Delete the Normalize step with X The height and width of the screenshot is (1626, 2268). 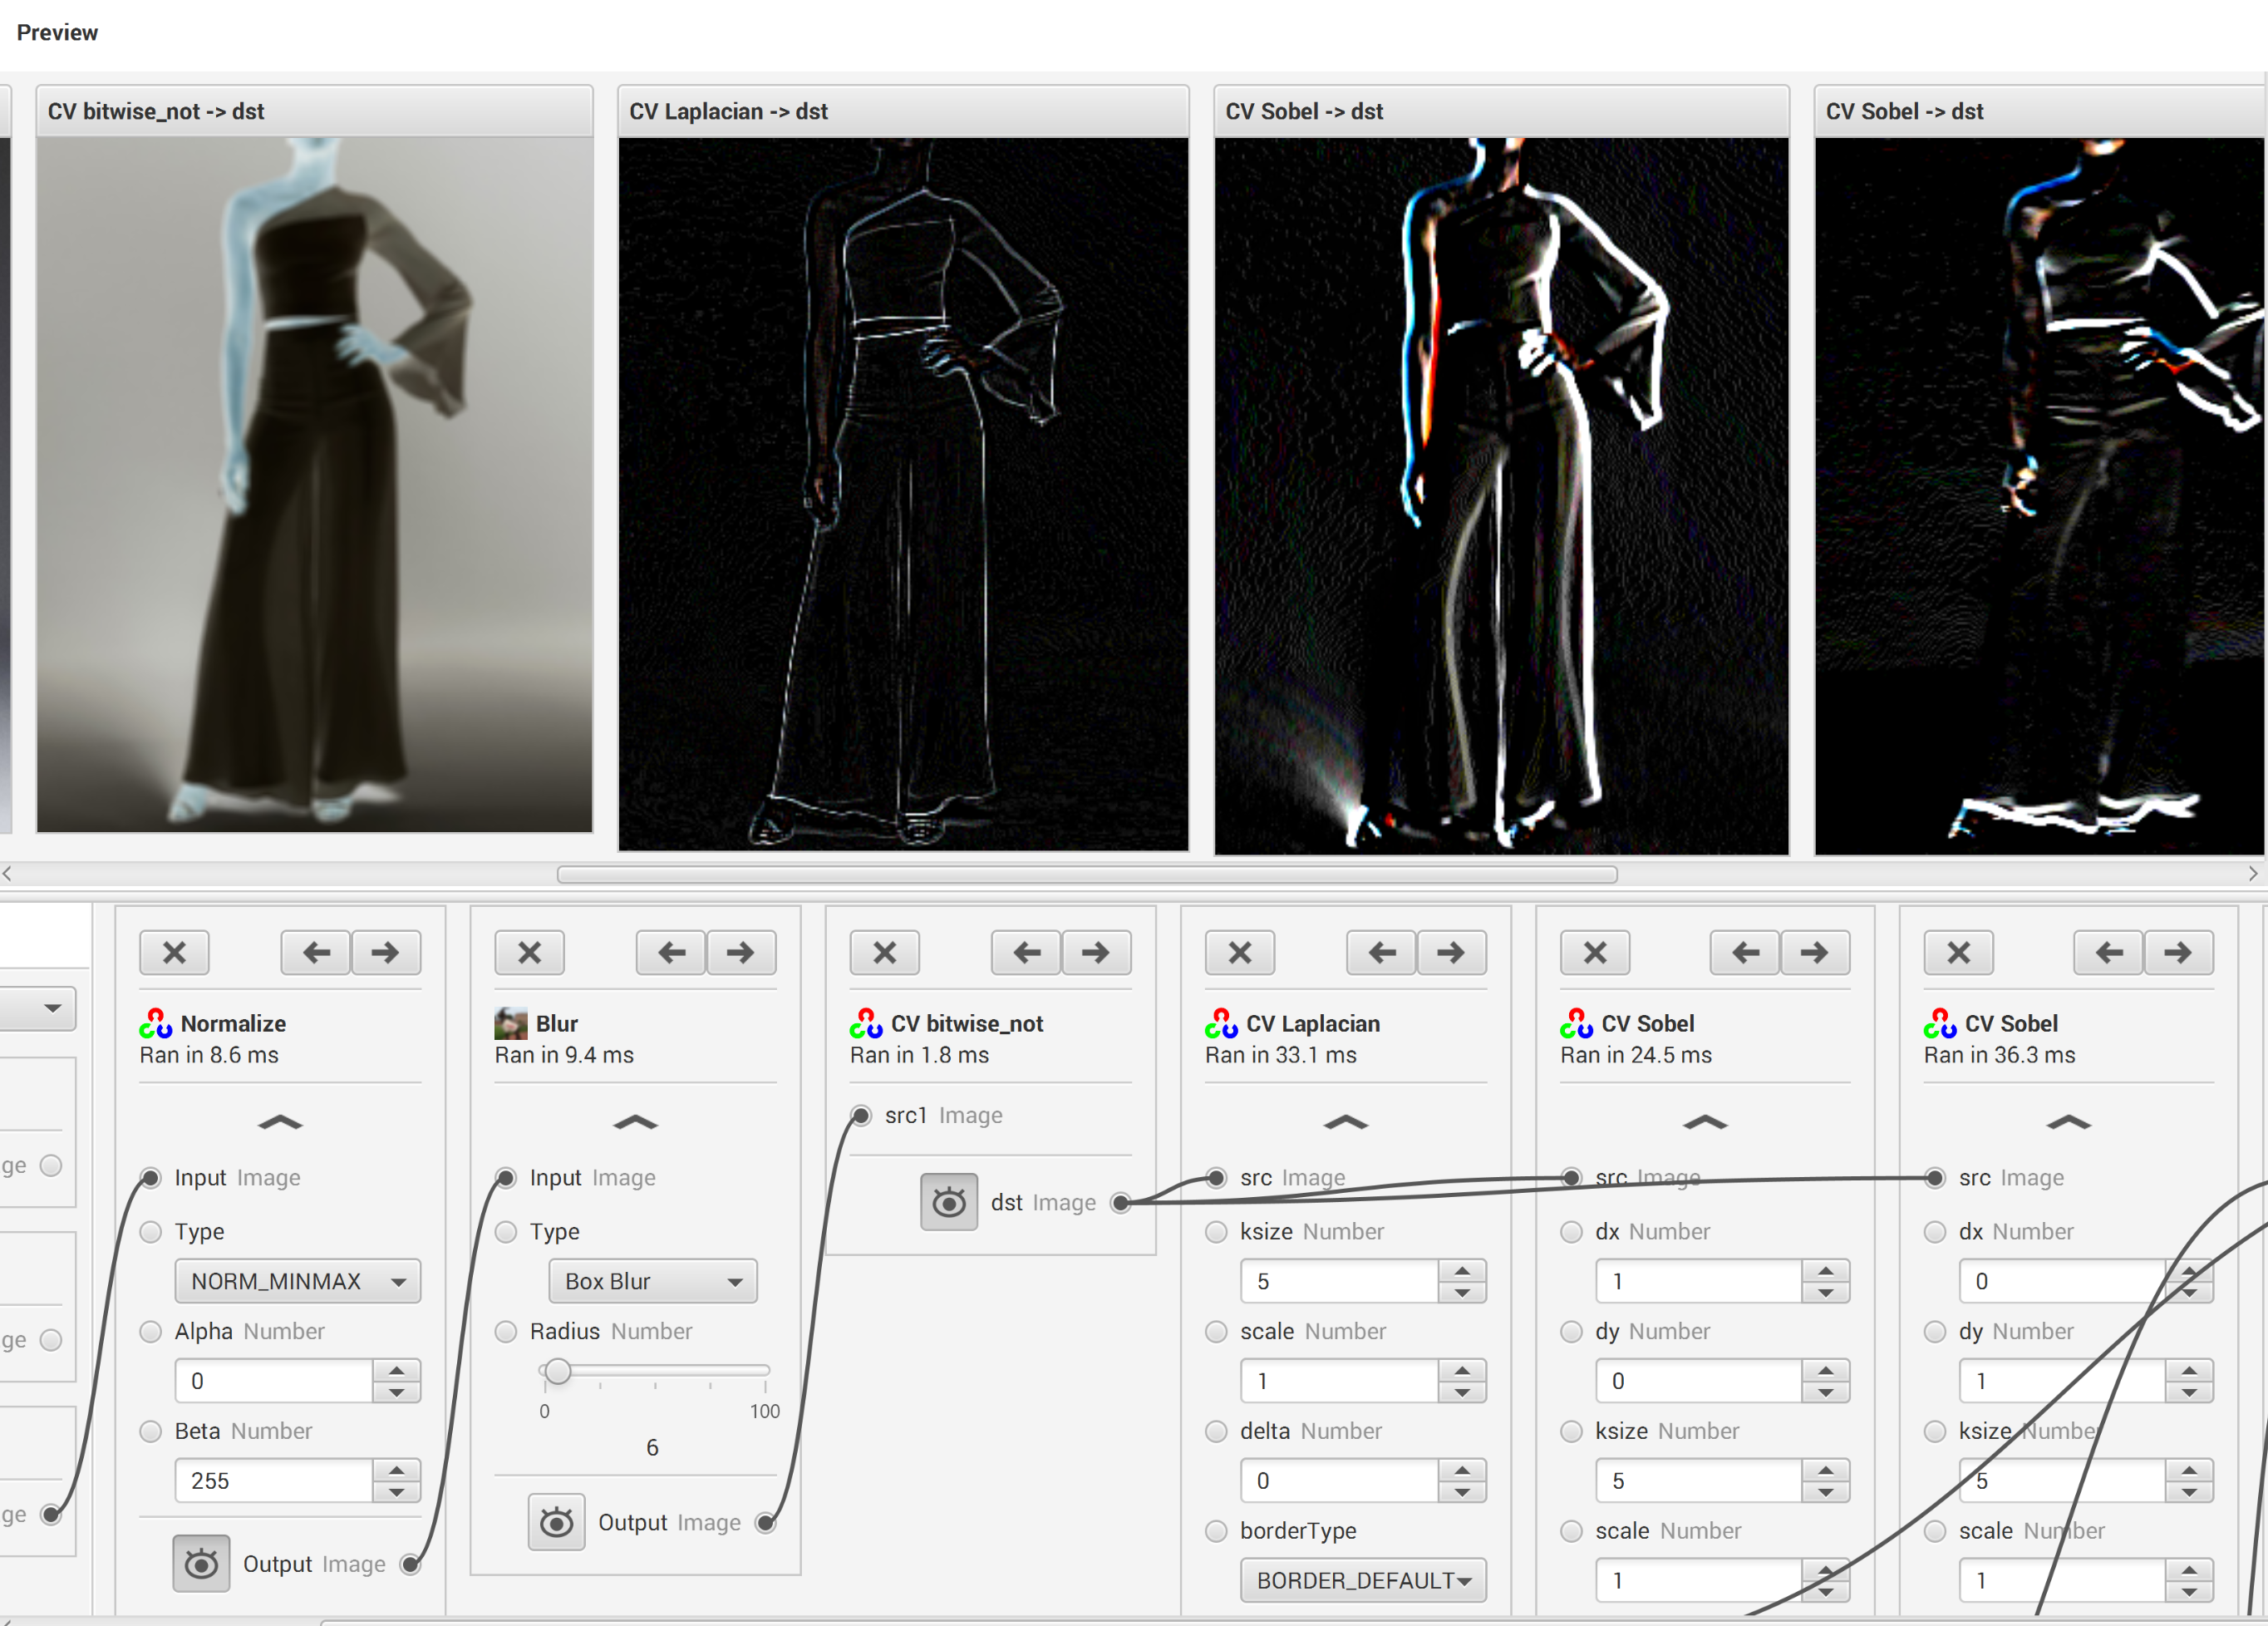(x=174, y=952)
